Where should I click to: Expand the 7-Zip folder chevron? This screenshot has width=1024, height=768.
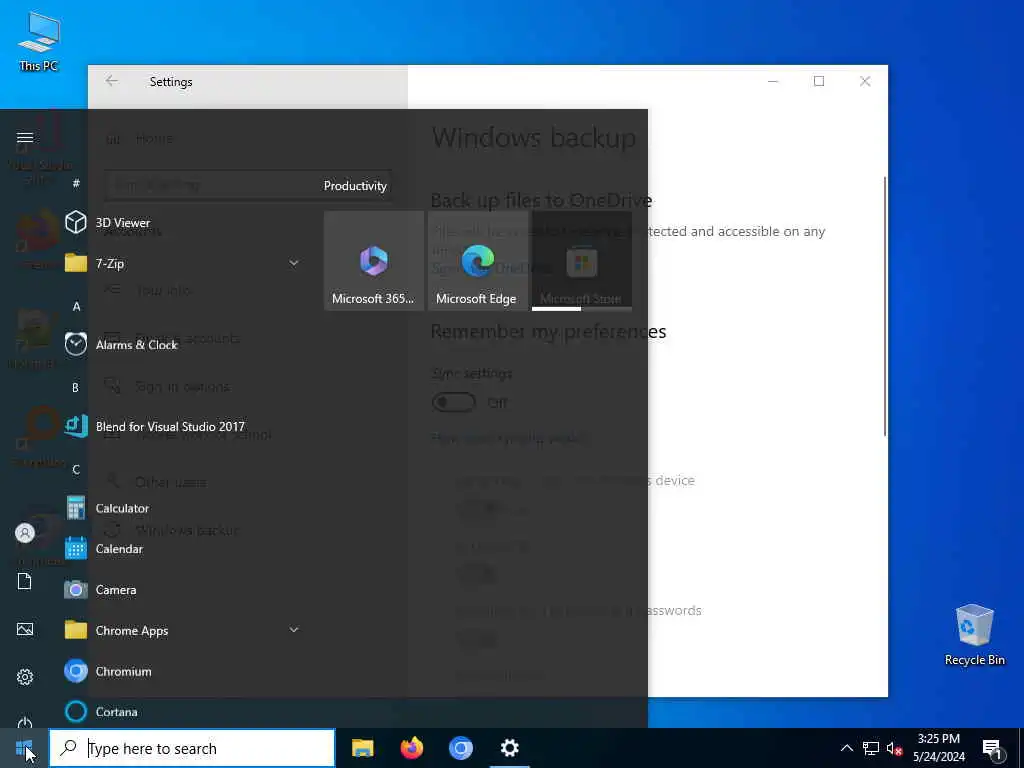point(294,263)
